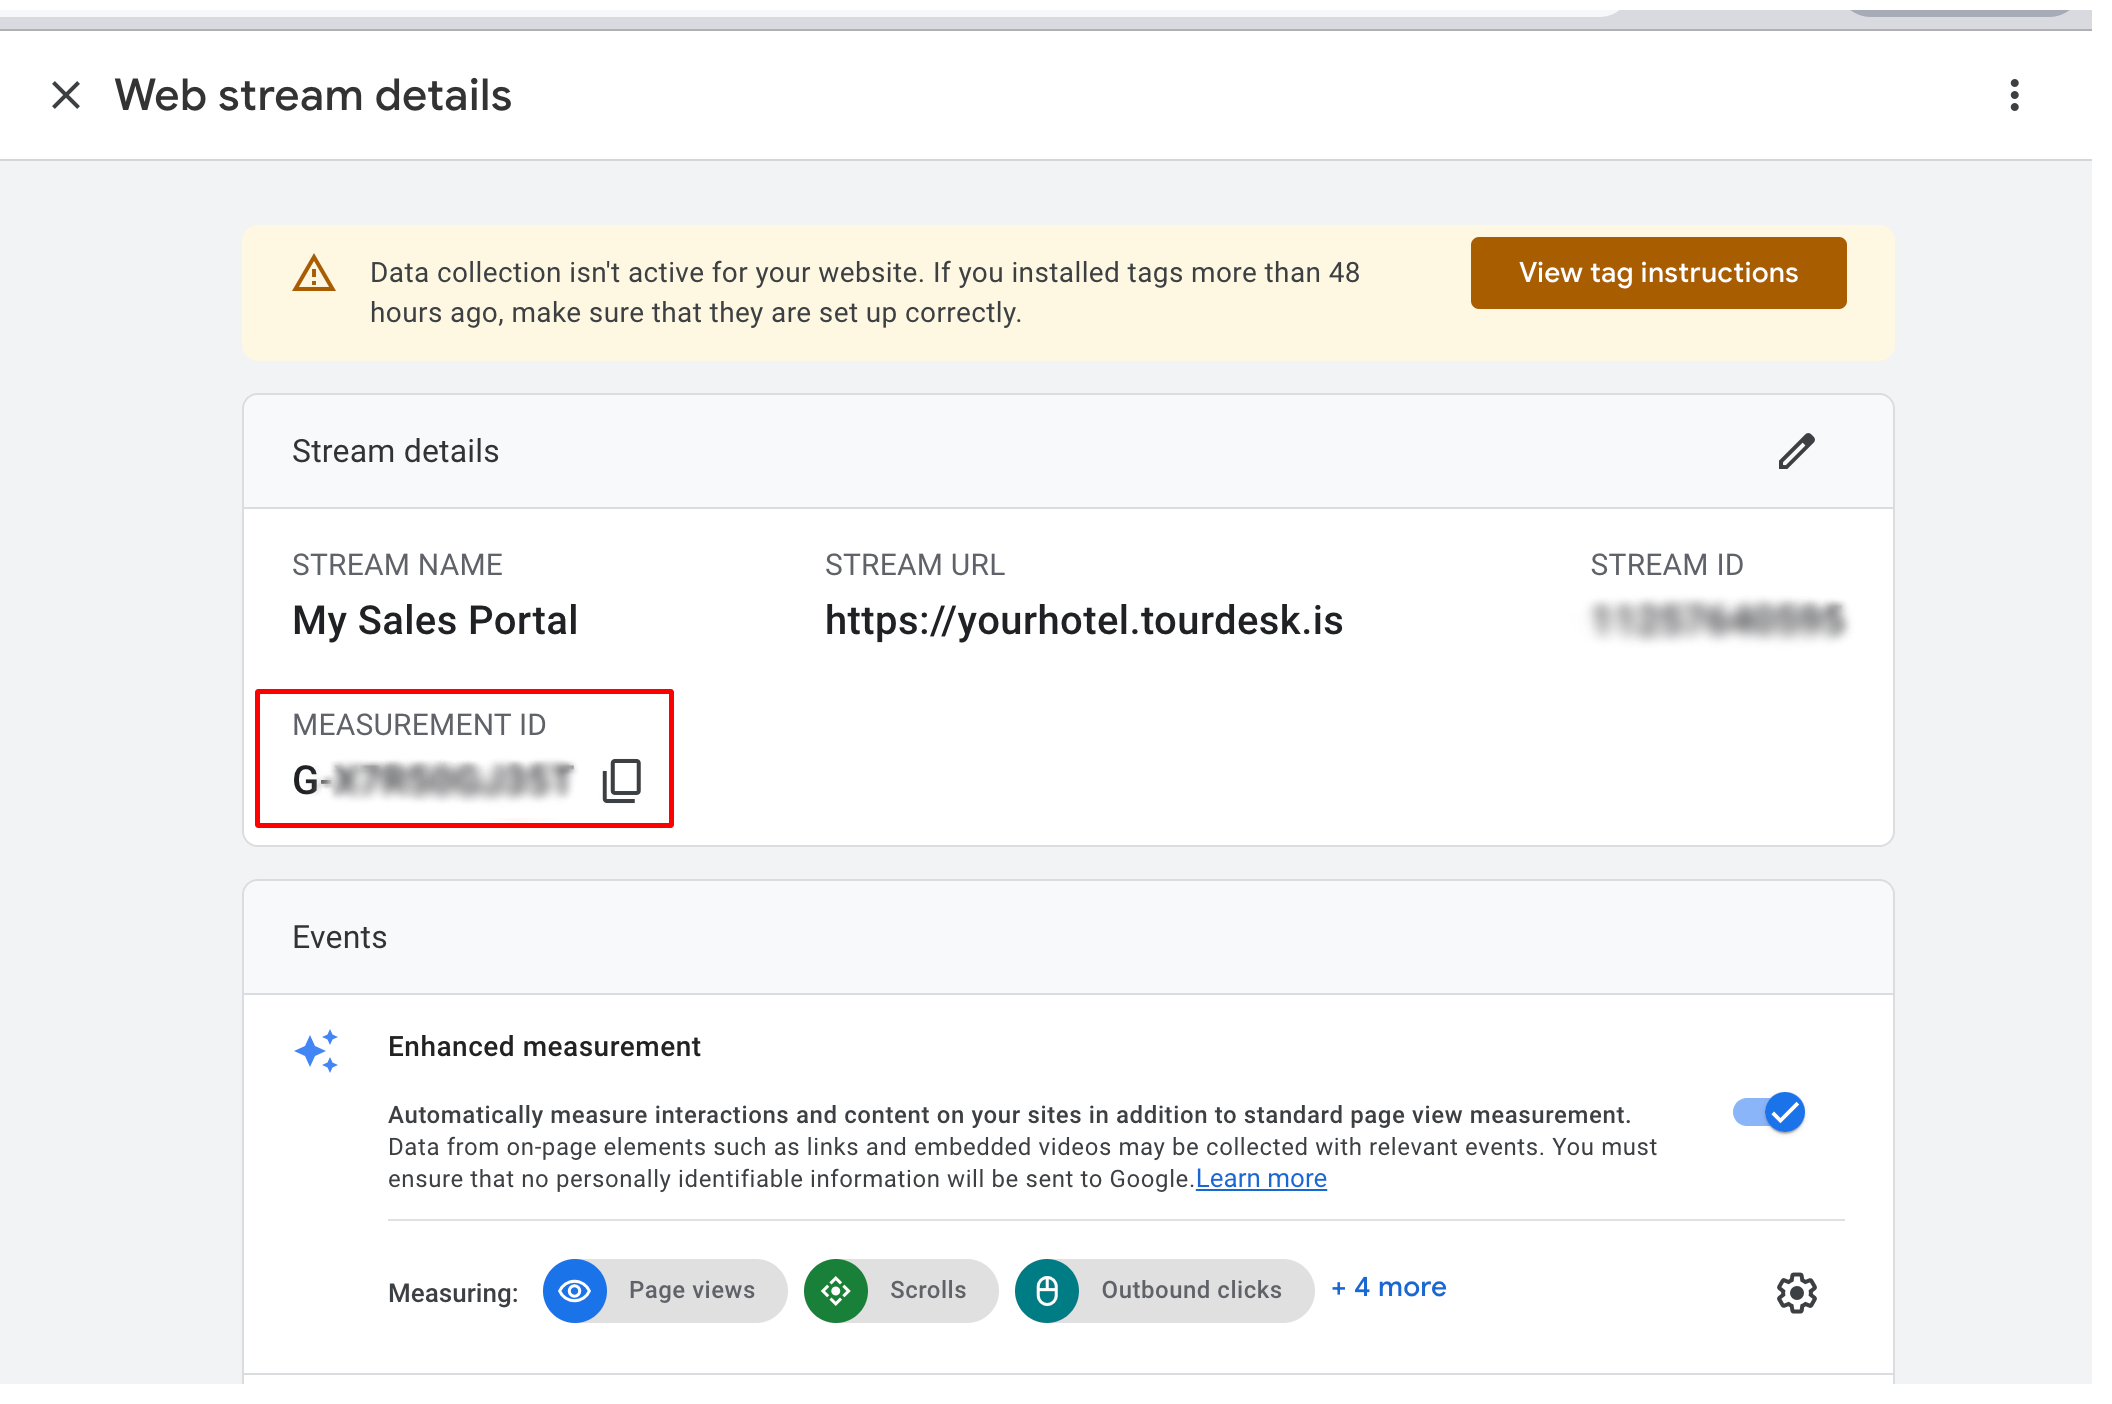Close the Web stream details panel
Viewport: 2112px width, 1404px height.
point(66,96)
